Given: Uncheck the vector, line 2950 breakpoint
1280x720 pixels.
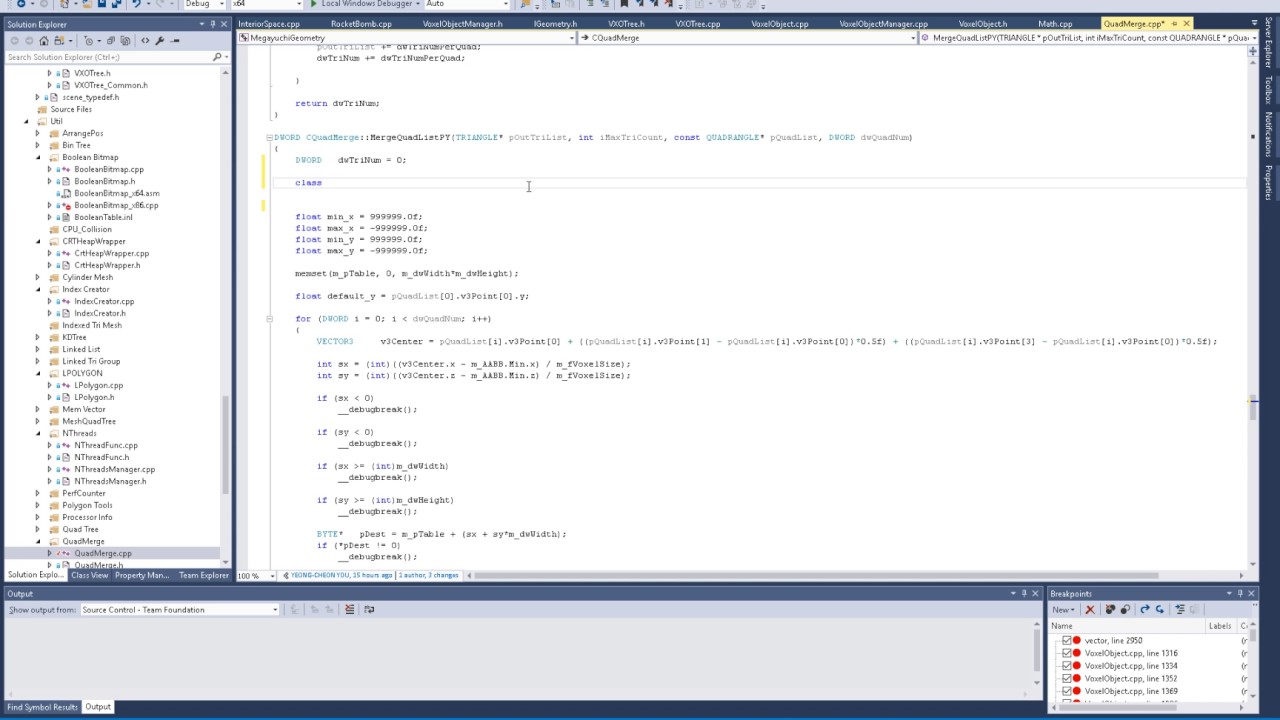Looking at the screenshot, I should pyautogui.click(x=1066, y=640).
